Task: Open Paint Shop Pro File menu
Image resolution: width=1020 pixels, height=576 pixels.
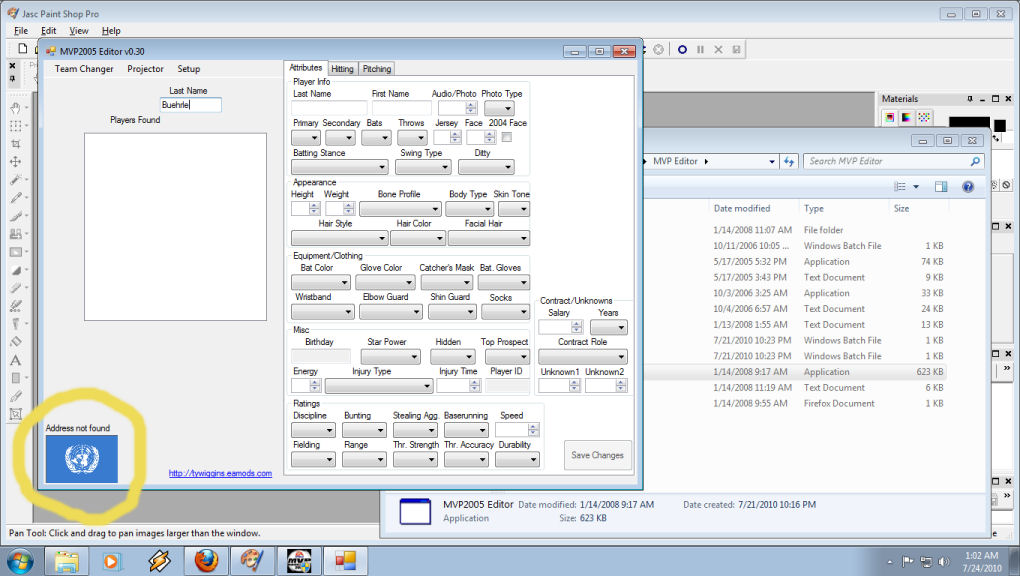Action: [21, 31]
